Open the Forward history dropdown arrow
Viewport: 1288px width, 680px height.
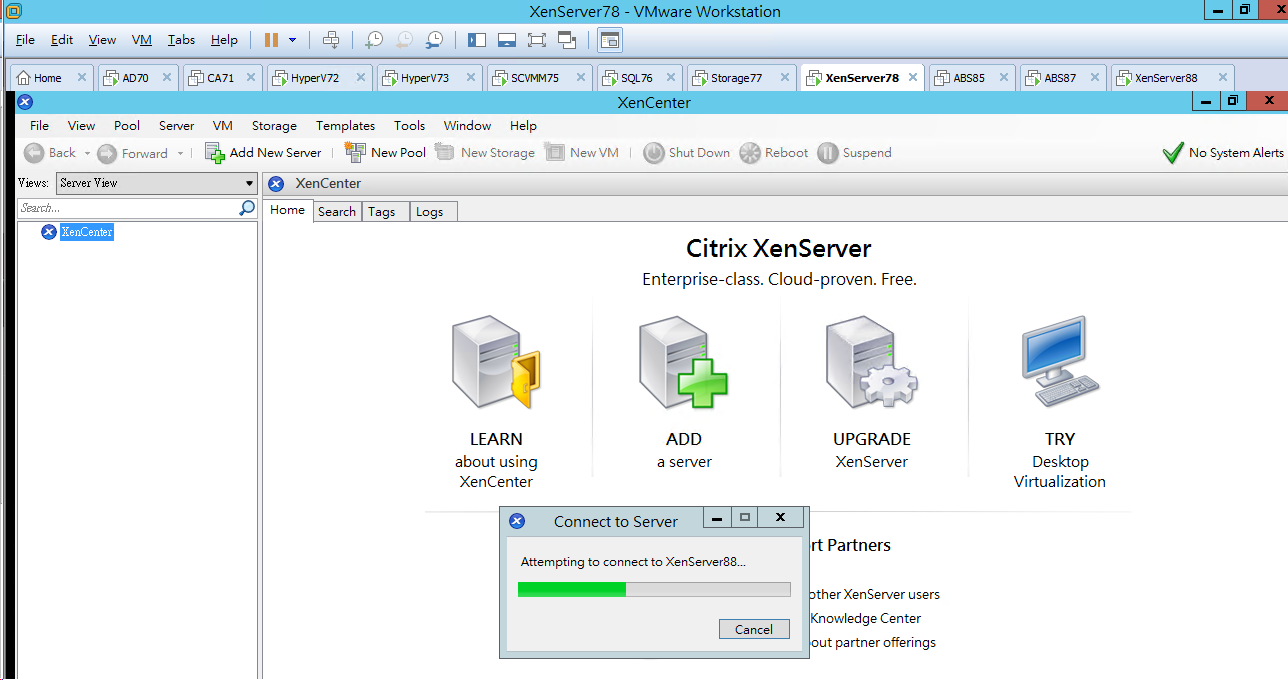180,153
